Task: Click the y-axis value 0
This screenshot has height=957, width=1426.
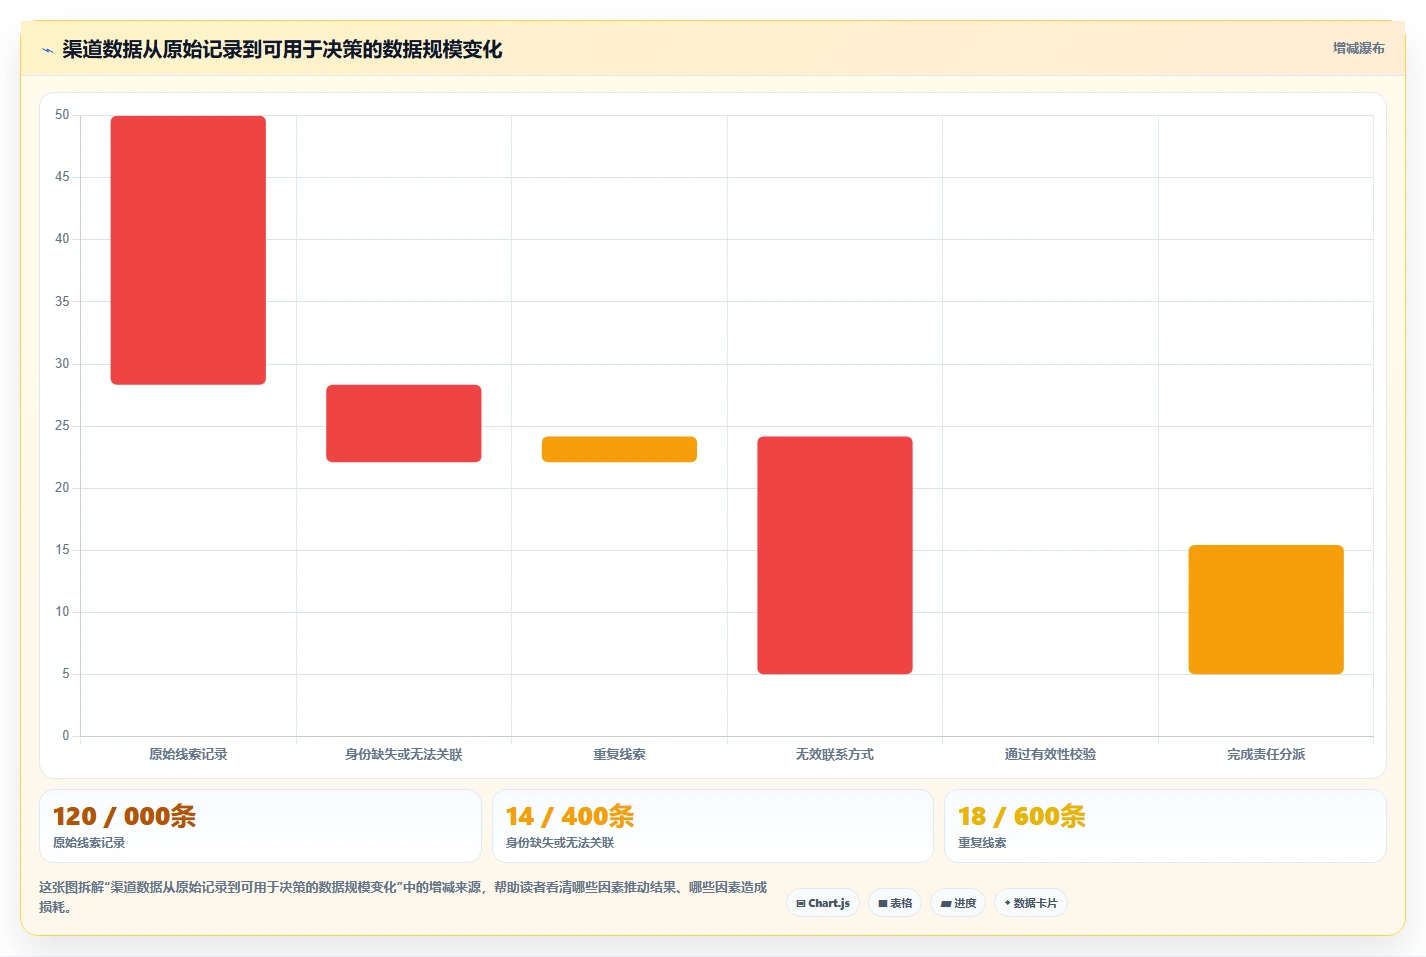Action: 66,736
